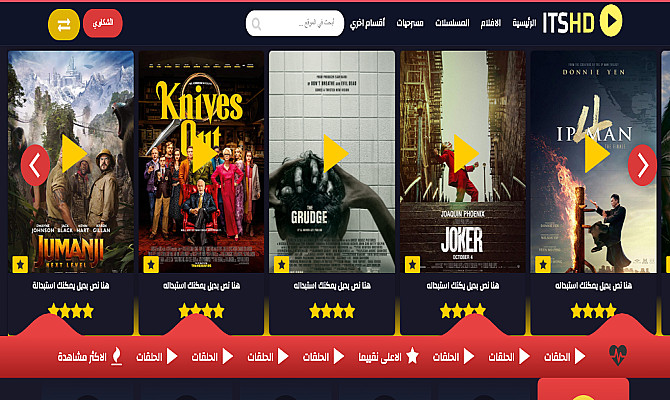Click the heartbeat icon in the red bar

(x=618, y=355)
